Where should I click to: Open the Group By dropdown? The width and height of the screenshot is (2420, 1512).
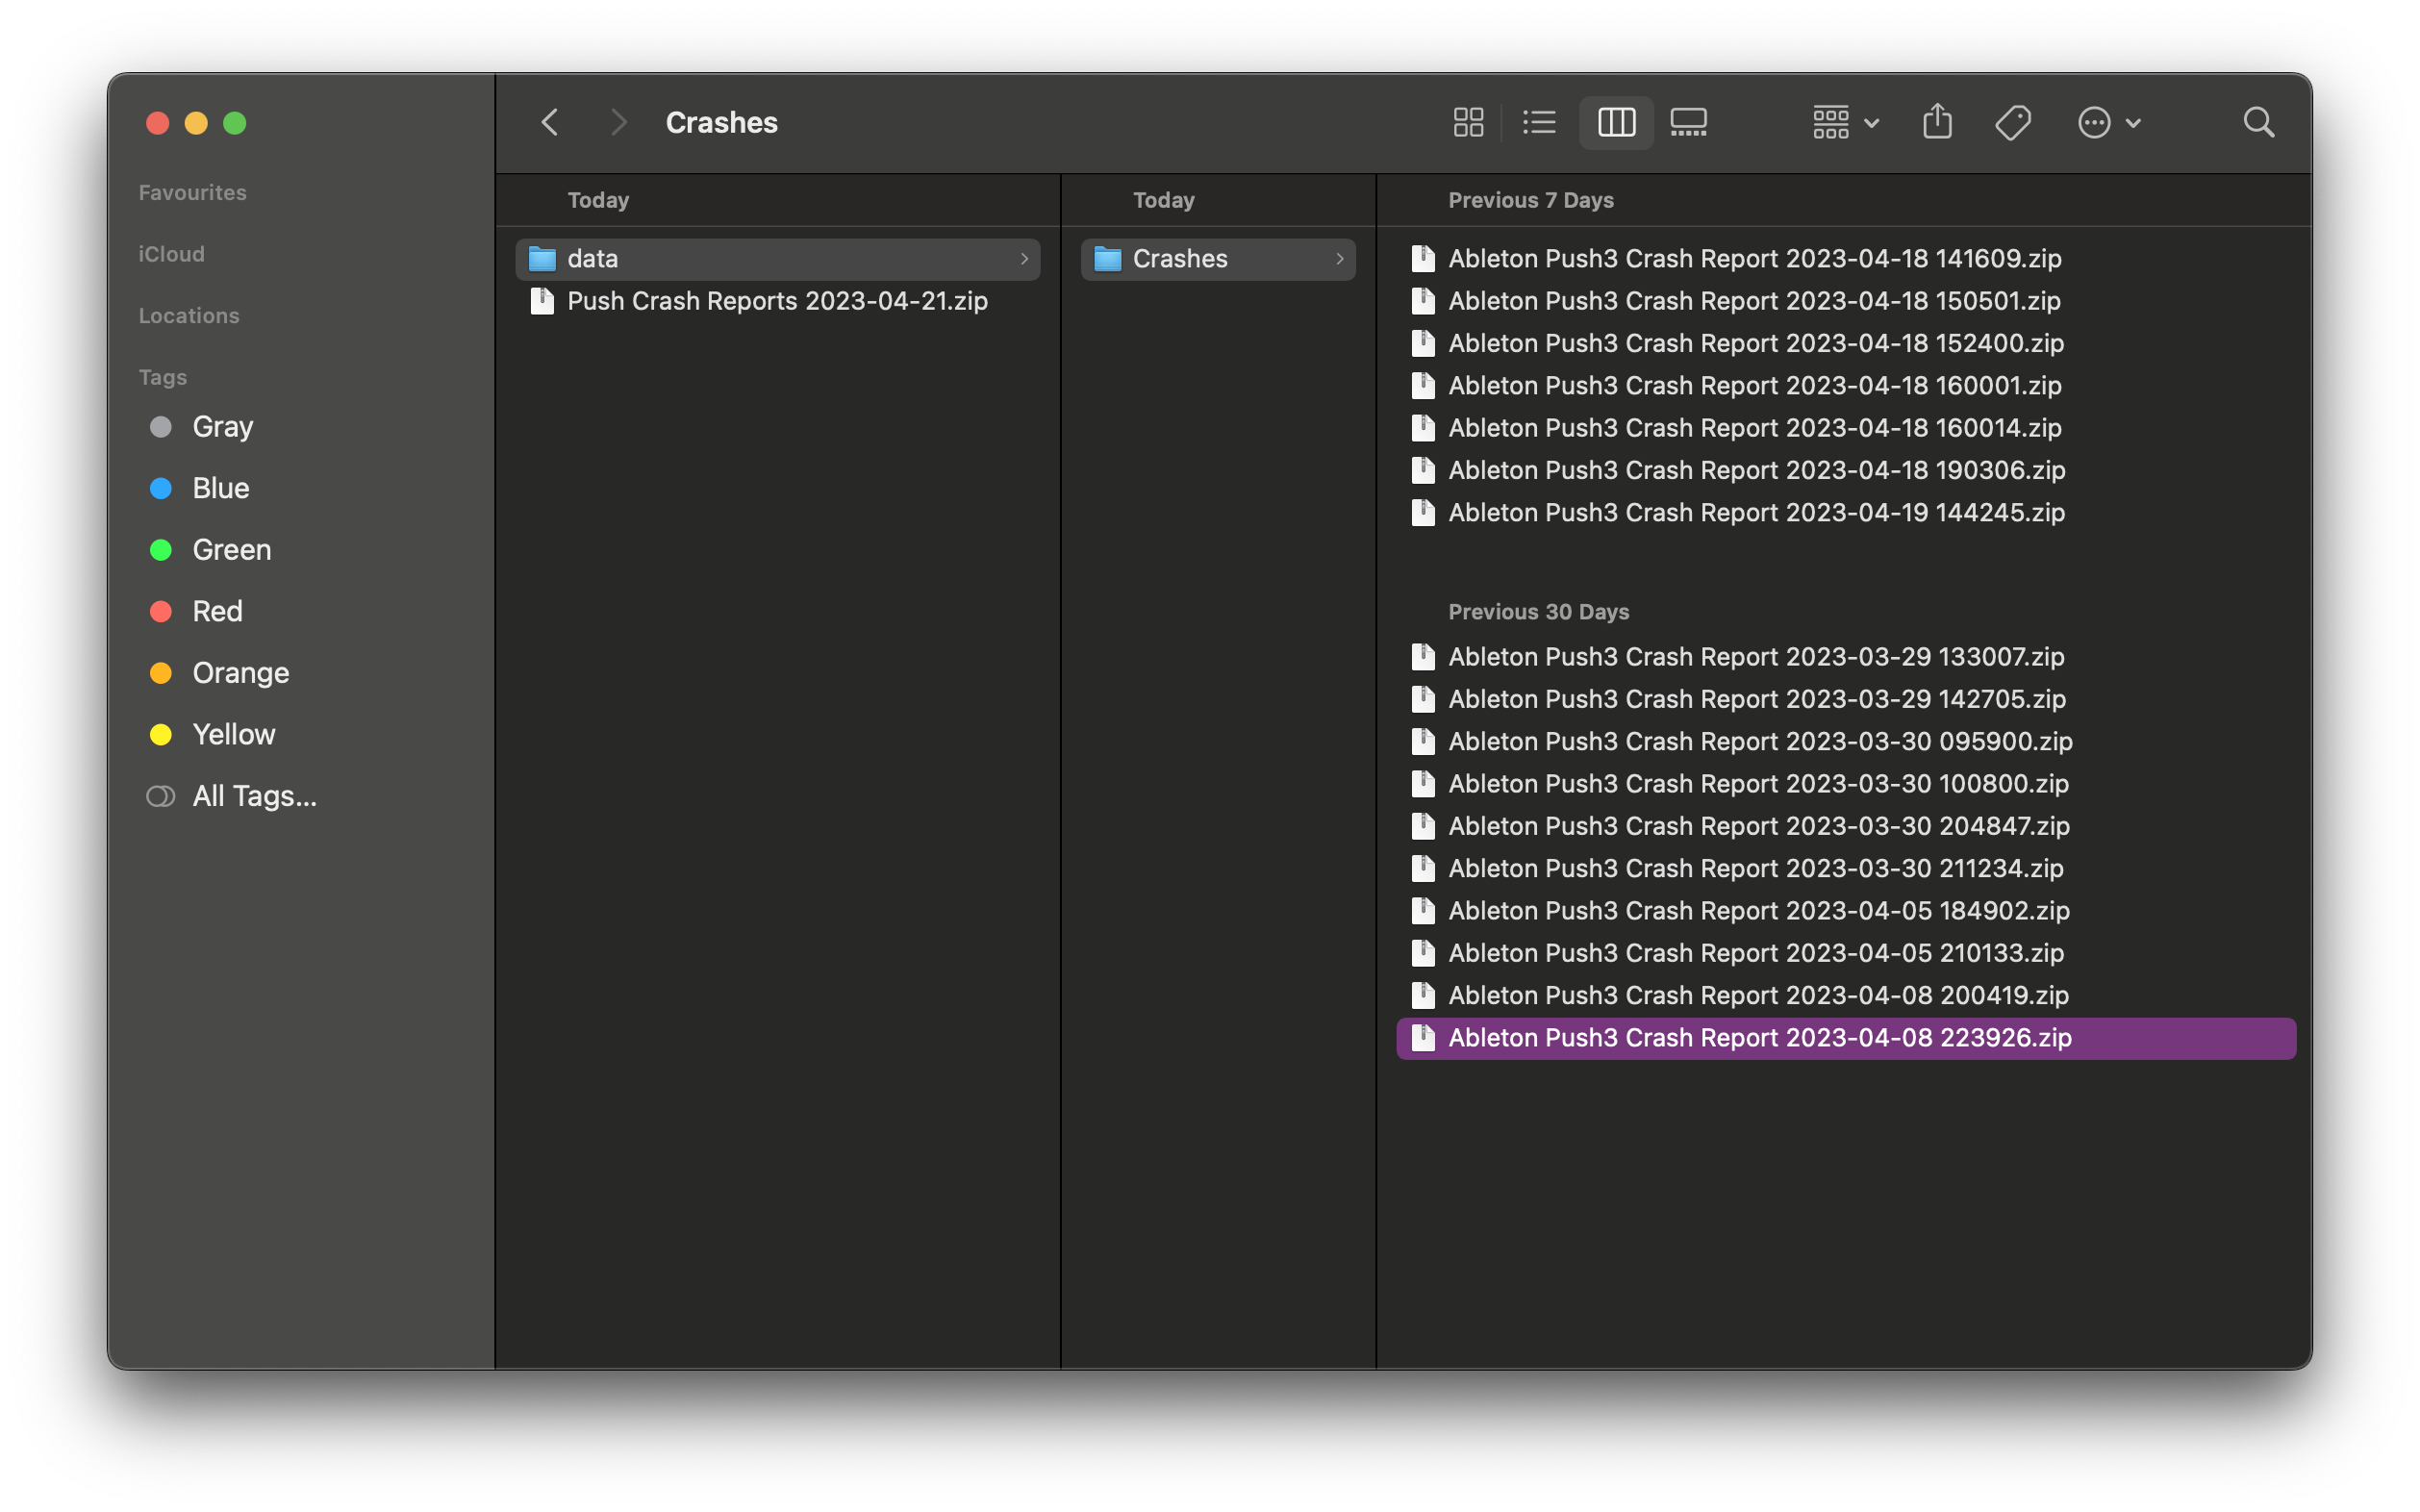pyautogui.click(x=1845, y=123)
